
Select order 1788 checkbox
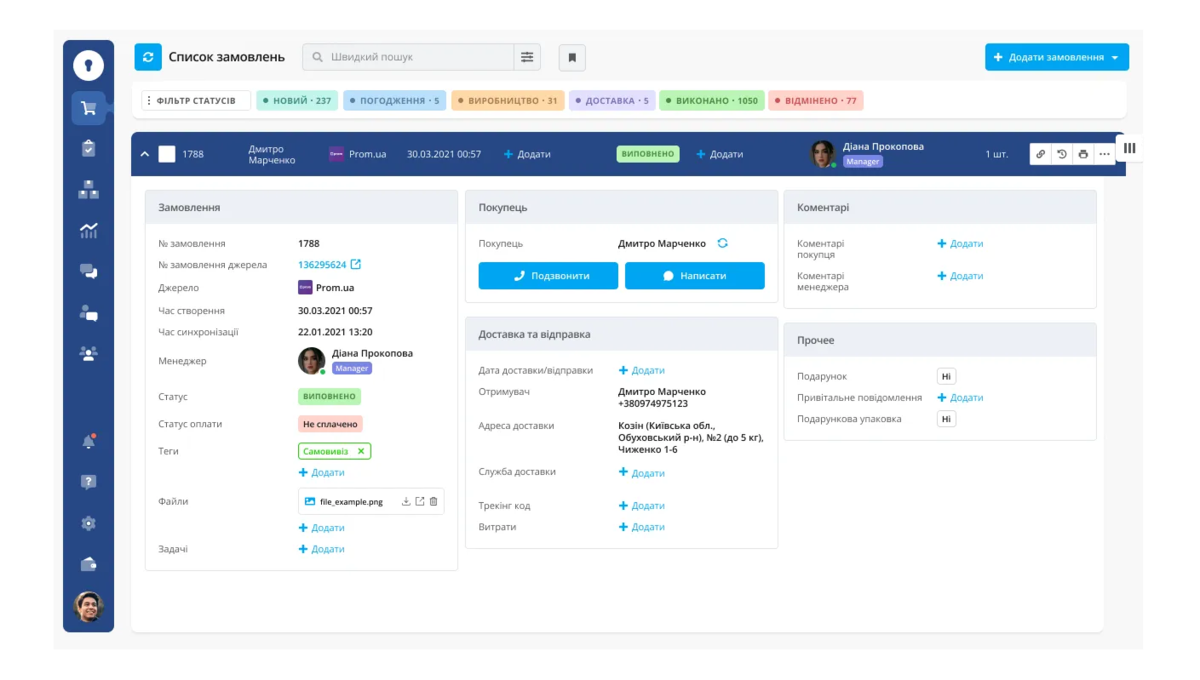[x=167, y=154]
